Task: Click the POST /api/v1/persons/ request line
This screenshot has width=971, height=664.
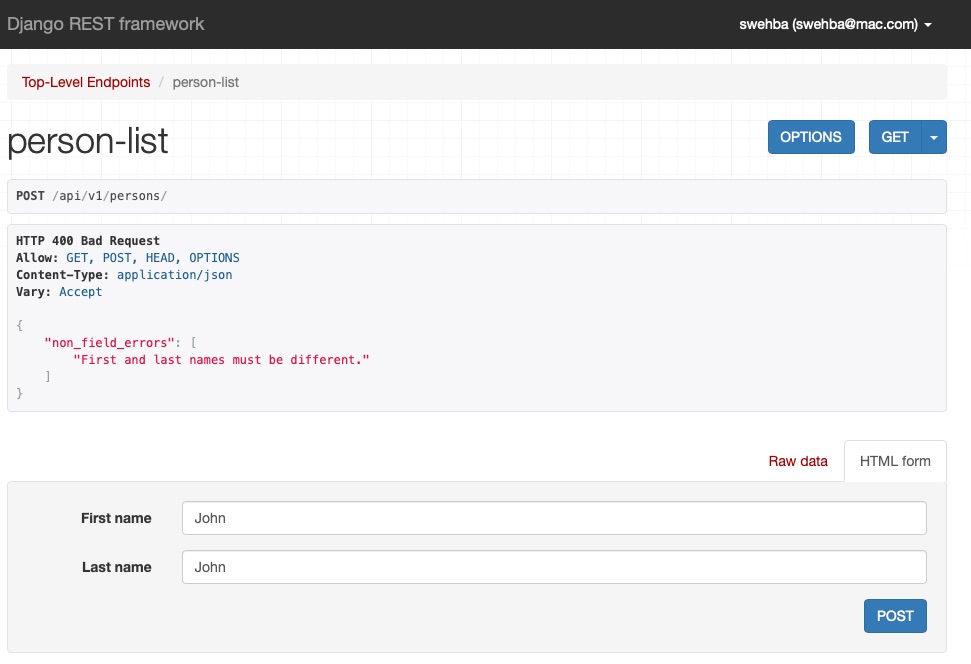Action: (90, 196)
